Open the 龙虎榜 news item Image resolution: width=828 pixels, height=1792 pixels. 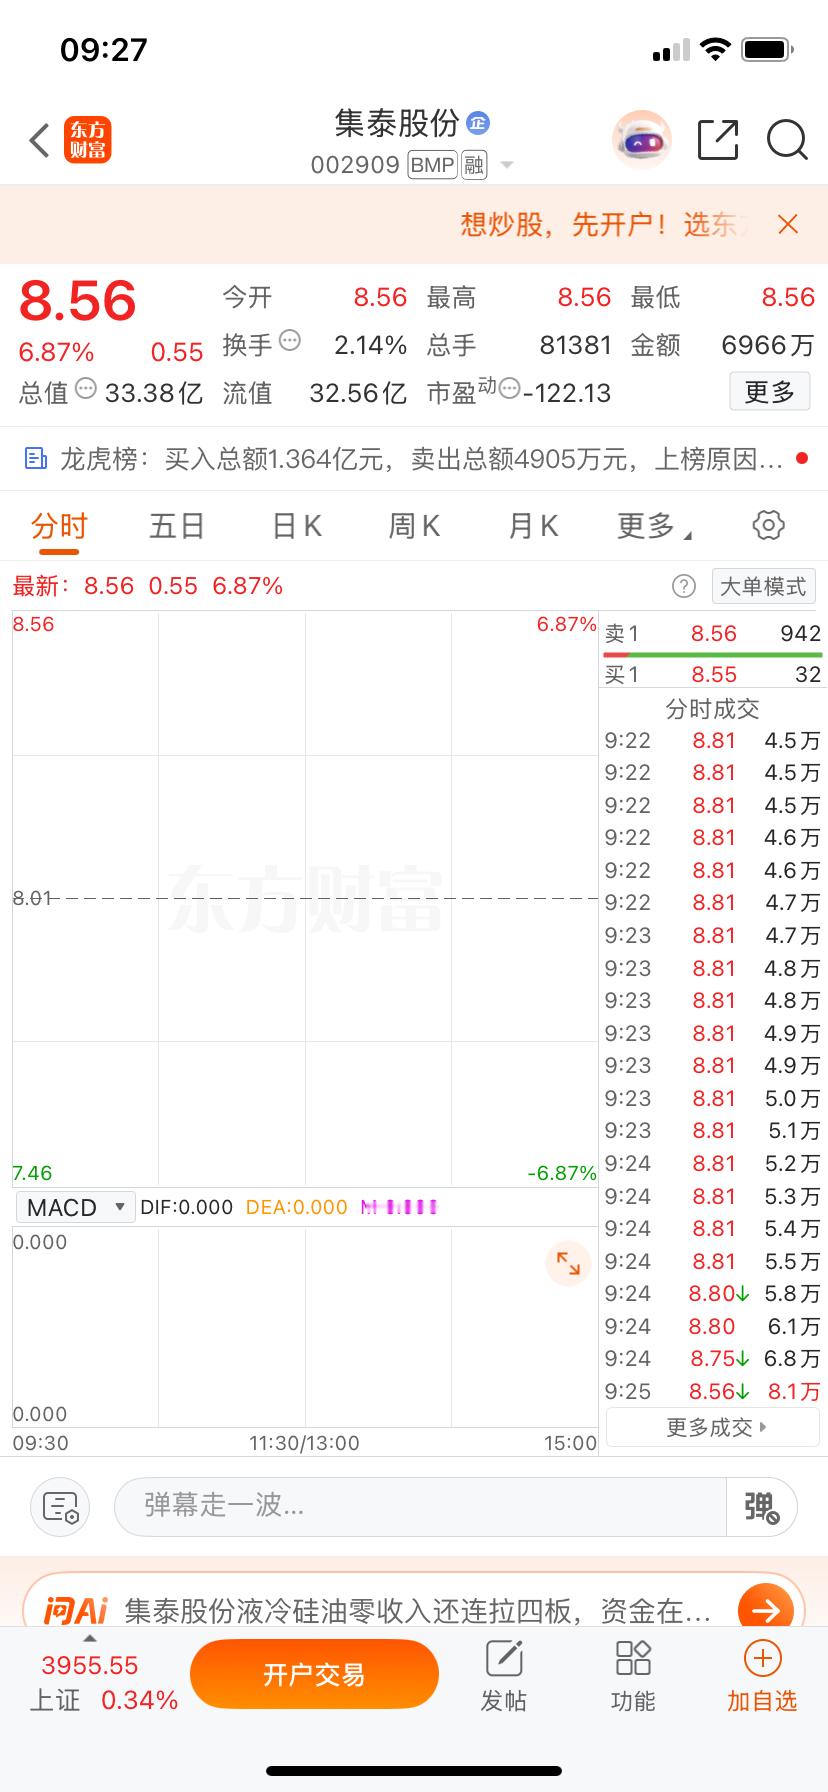414,459
